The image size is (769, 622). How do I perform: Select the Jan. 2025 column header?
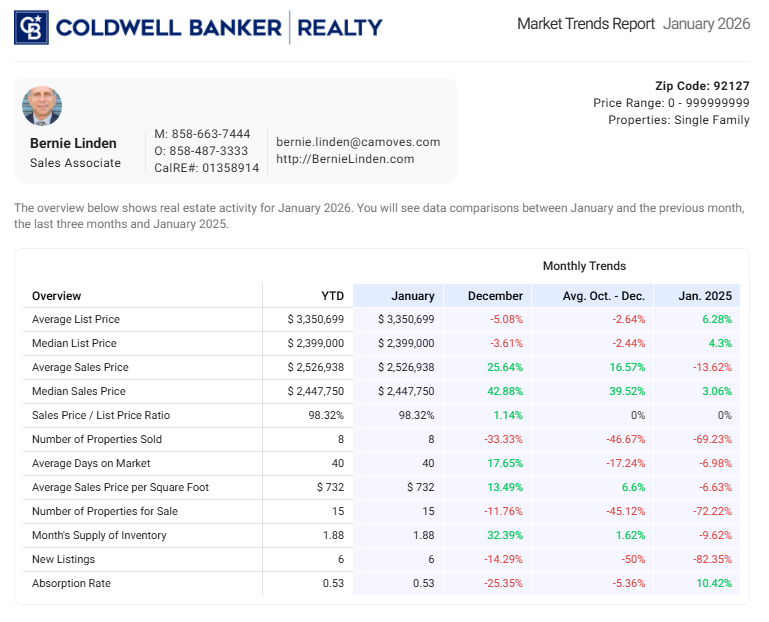coord(705,296)
